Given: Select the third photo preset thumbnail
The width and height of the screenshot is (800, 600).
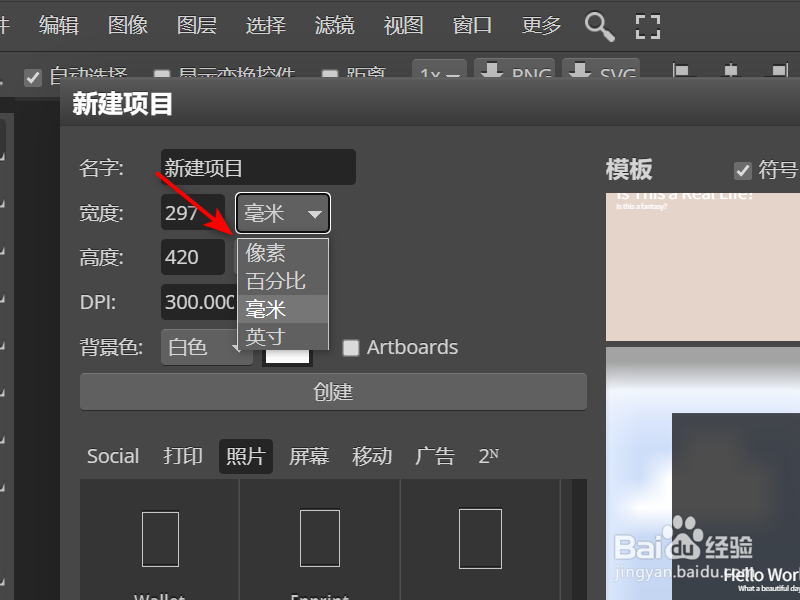Looking at the screenshot, I should point(480,539).
